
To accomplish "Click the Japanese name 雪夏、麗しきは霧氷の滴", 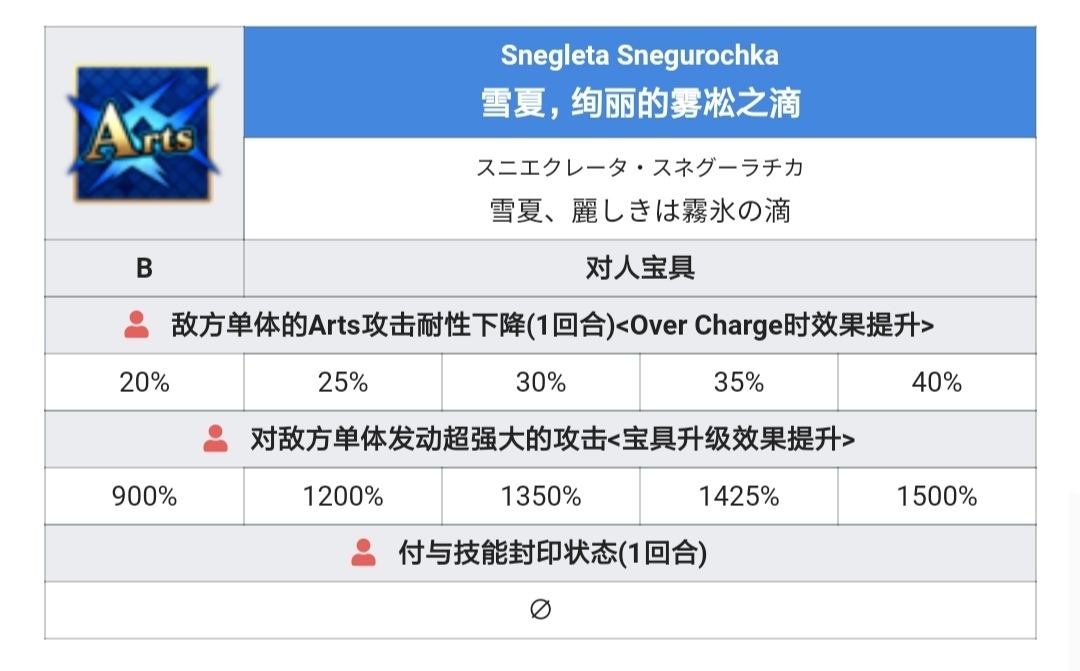I will [640, 210].
